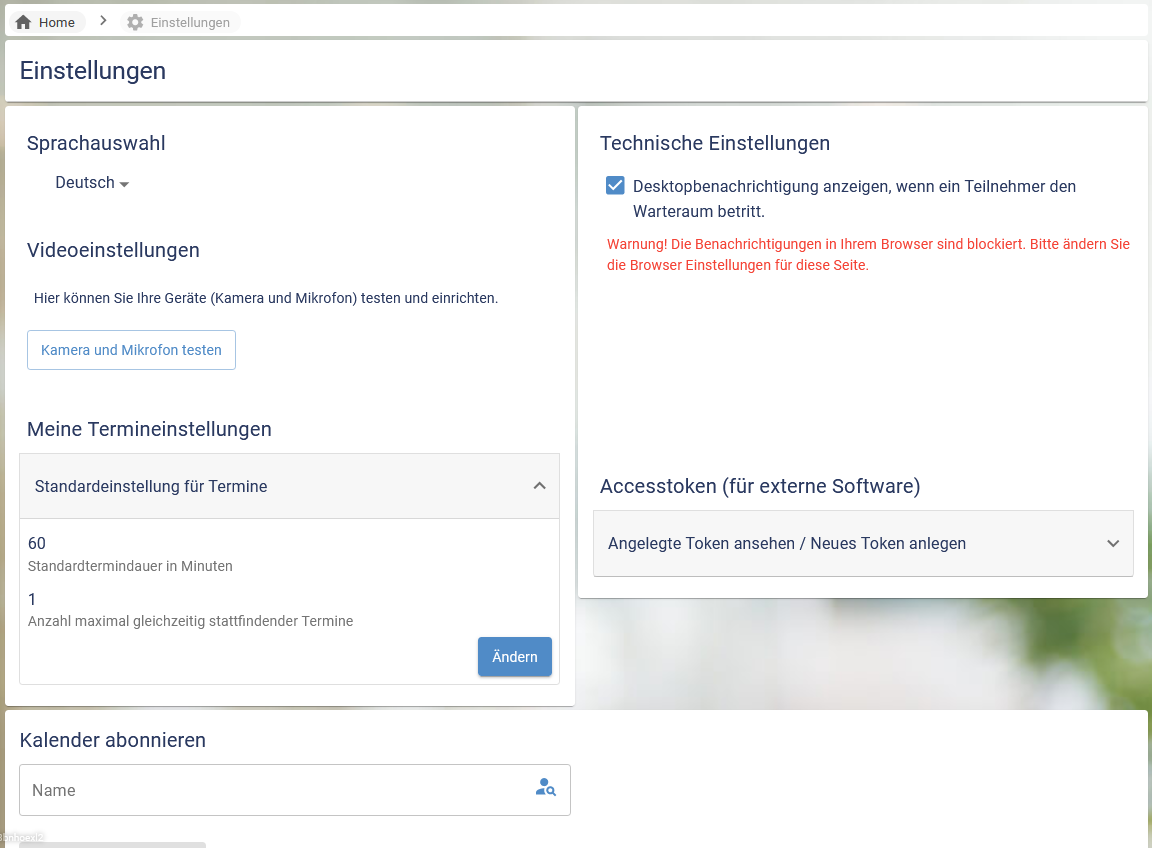
Task: Uncheck the Desktopbenachrichtigung anzeigen checkbox
Action: pyautogui.click(x=615, y=186)
